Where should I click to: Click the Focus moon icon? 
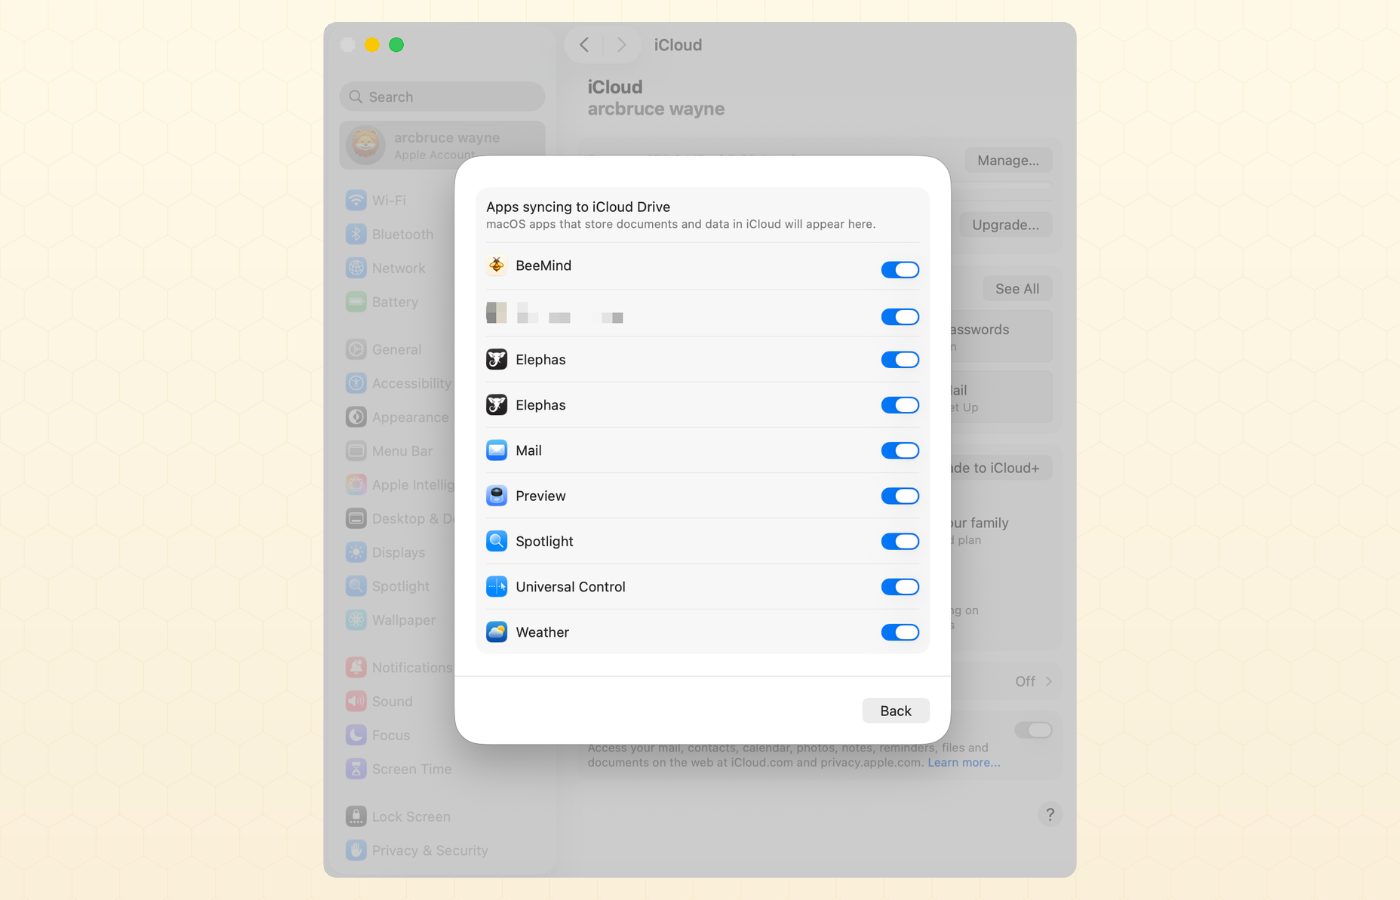pyautogui.click(x=356, y=735)
